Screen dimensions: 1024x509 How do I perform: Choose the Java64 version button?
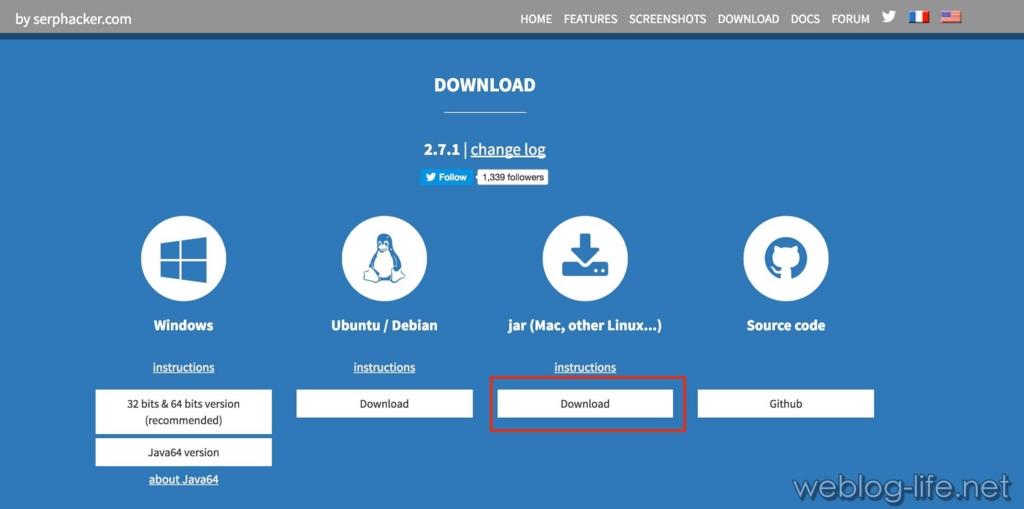pyautogui.click(x=183, y=452)
